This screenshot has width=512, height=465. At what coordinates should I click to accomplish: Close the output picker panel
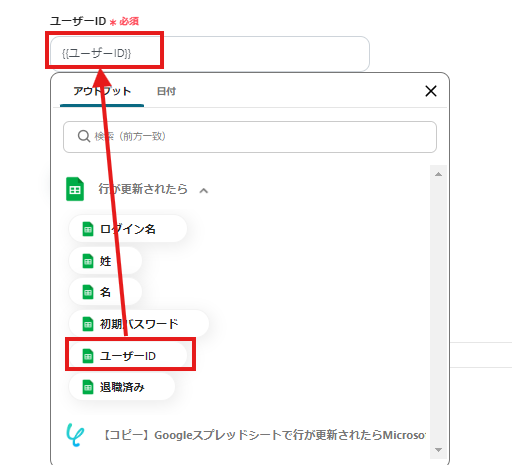(x=431, y=91)
